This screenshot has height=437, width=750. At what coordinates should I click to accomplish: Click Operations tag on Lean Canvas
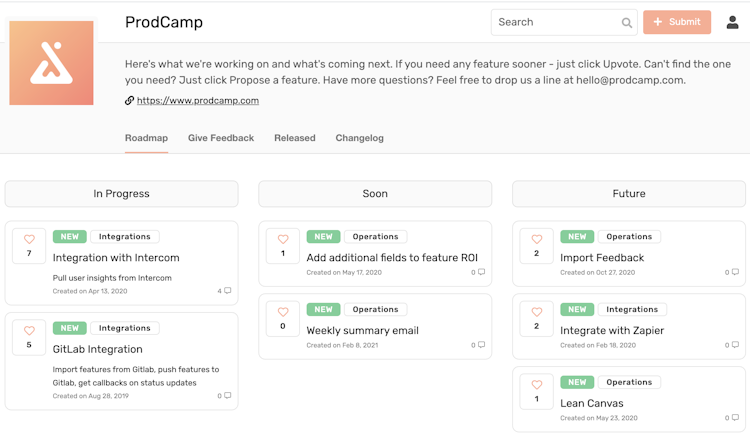[629, 382]
